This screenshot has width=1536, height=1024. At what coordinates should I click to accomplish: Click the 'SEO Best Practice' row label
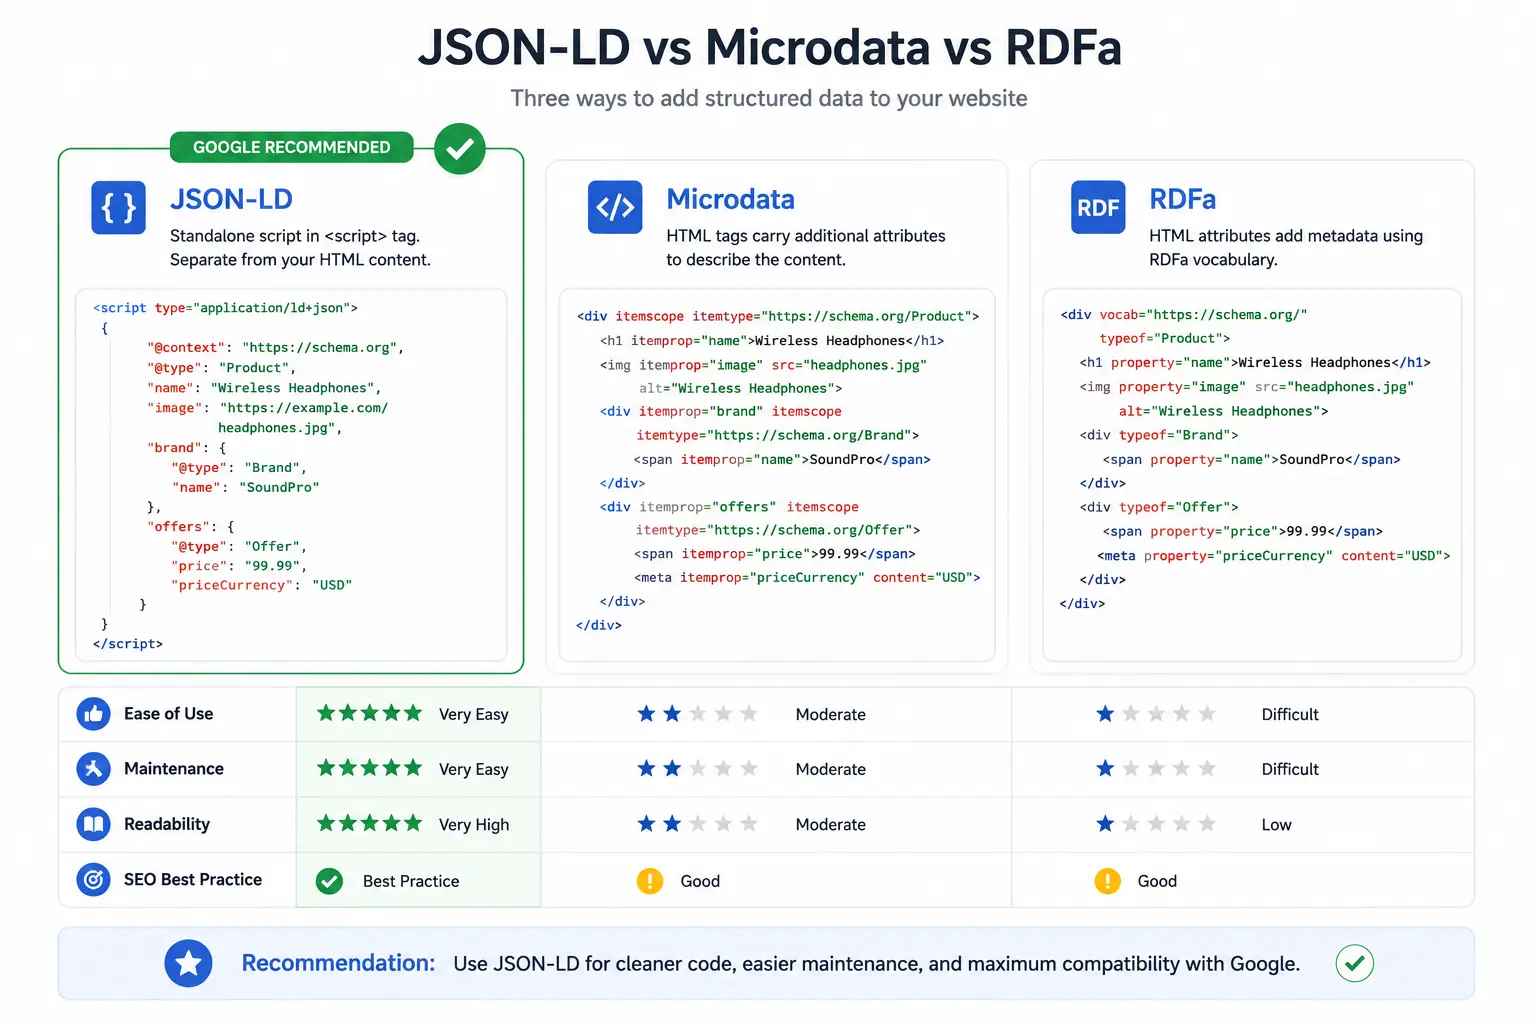pos(193,880)
